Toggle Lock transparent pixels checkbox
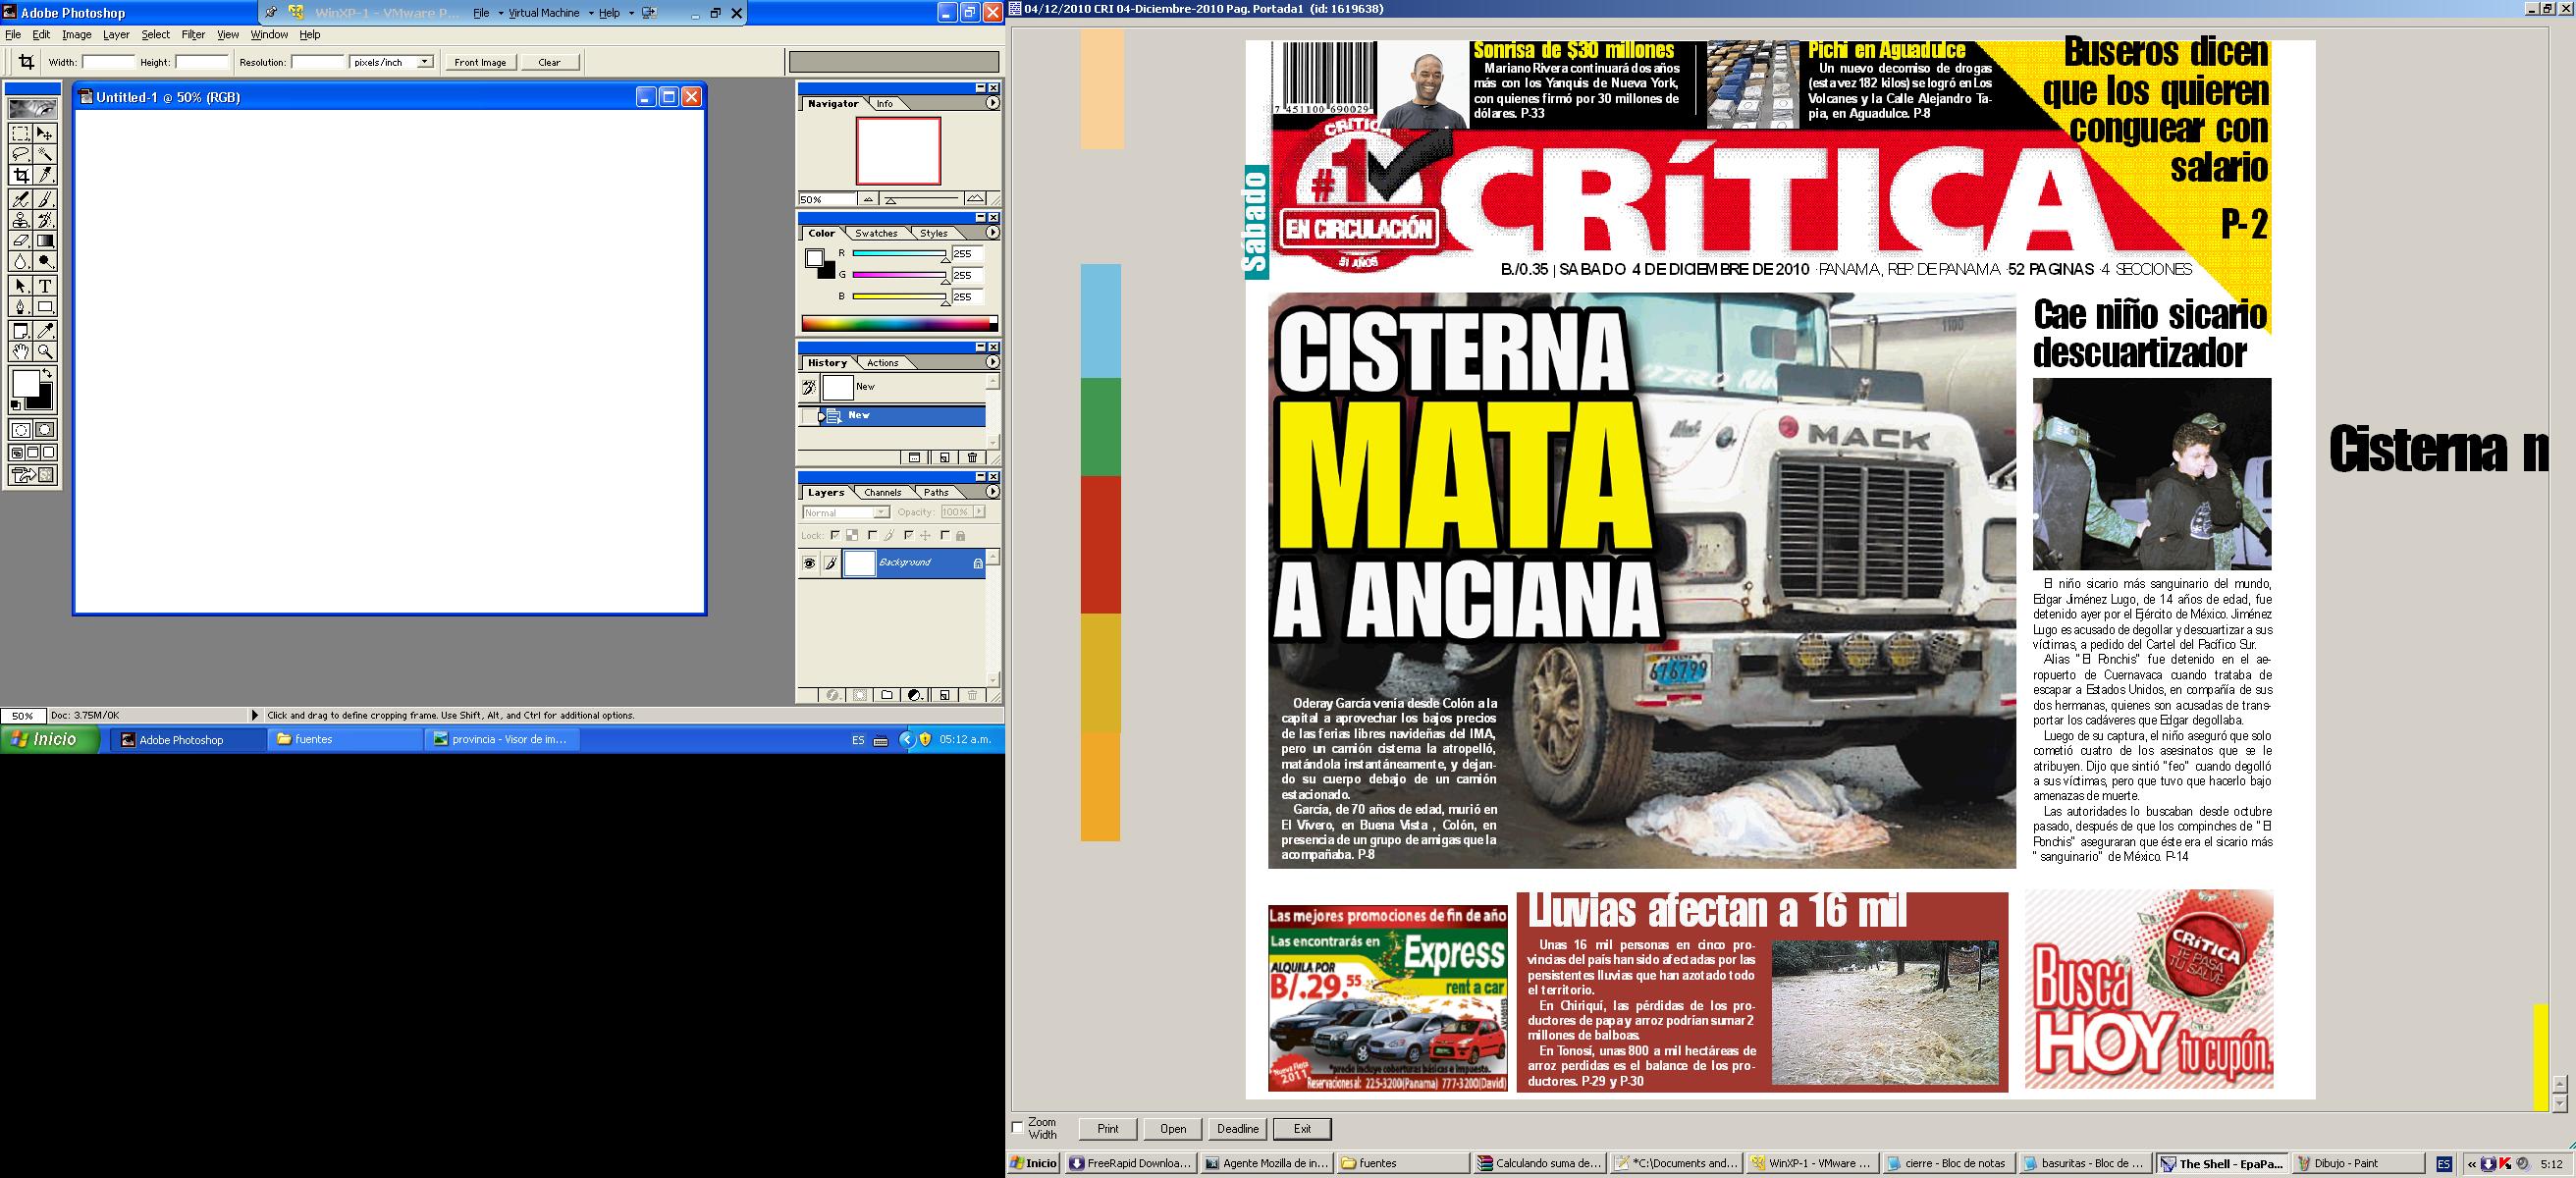 (x=835, y=536)
